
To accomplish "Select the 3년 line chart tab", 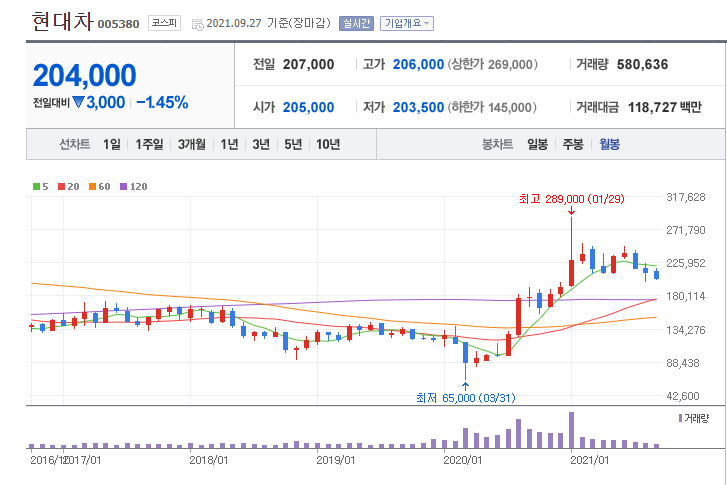I will point(261,144).
